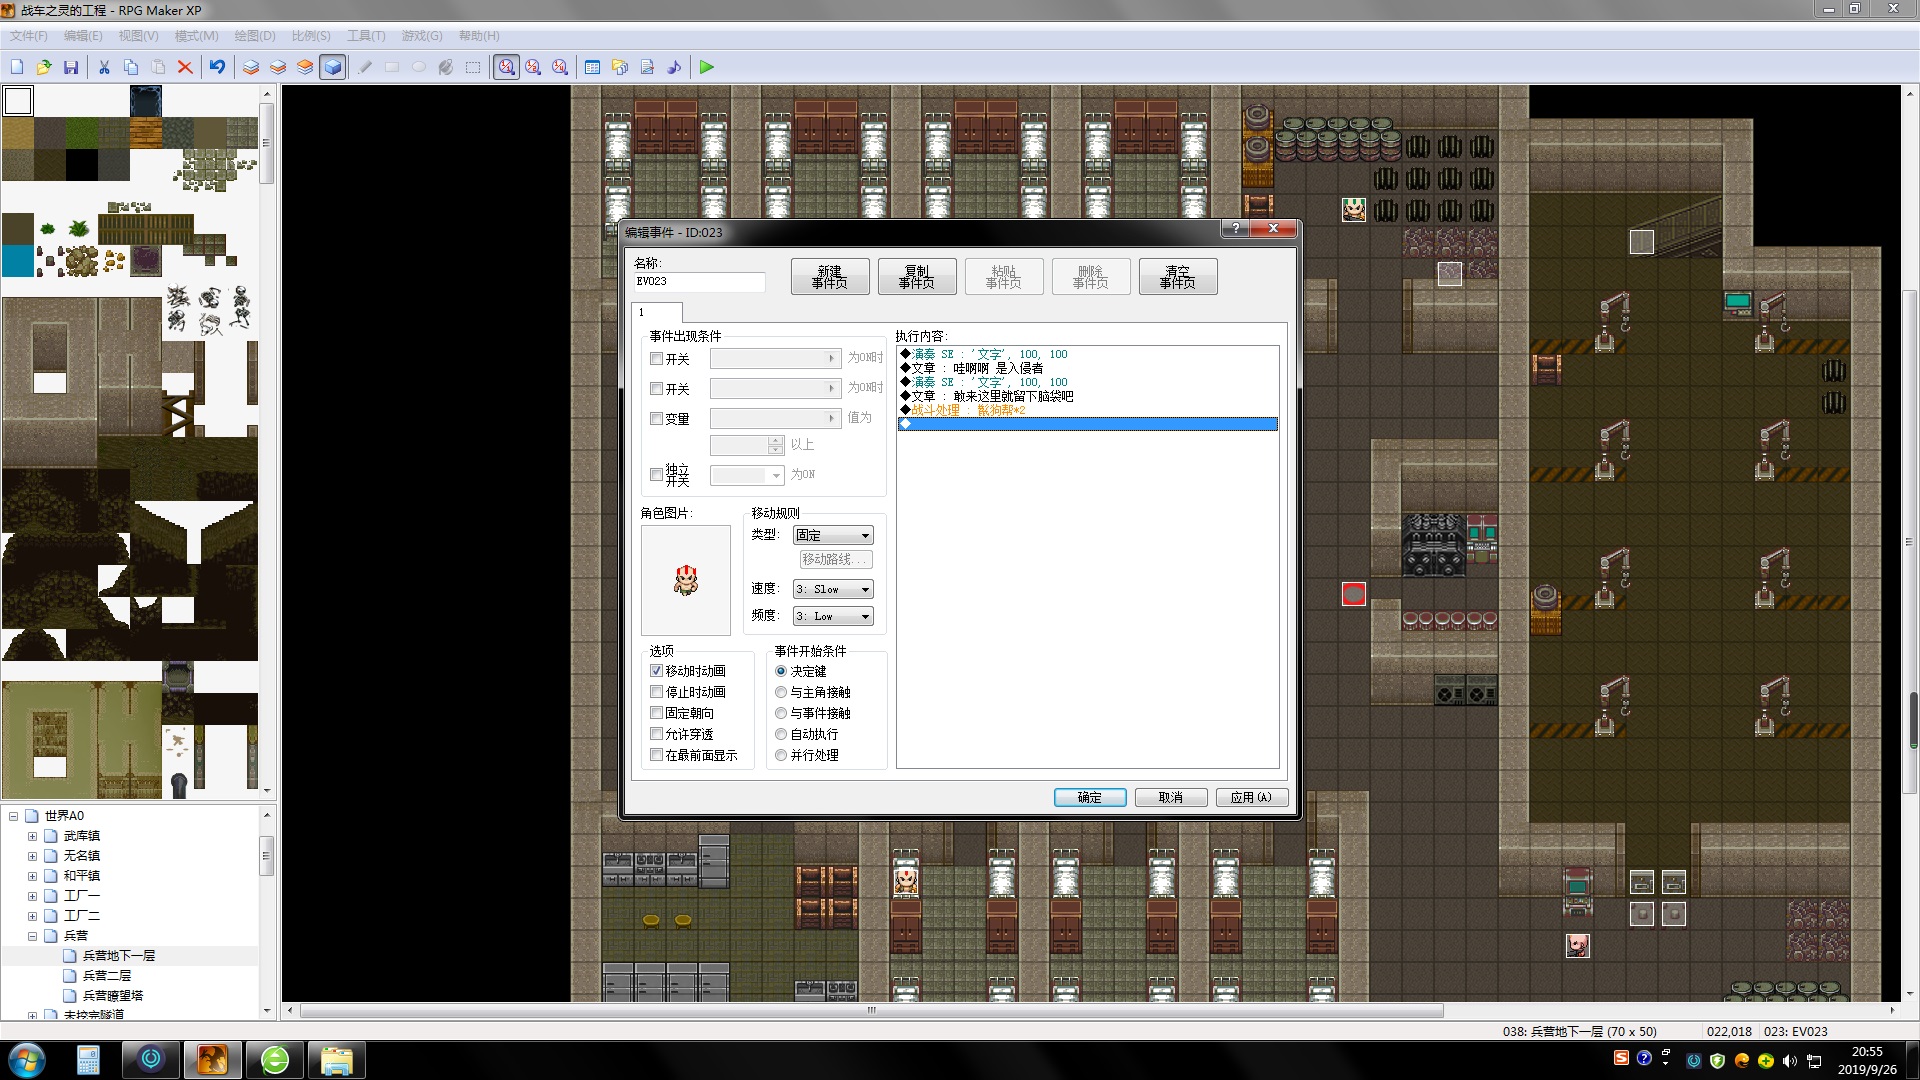
Task: Click the 新建事件页 button
Action: click(x=830, y=277)
